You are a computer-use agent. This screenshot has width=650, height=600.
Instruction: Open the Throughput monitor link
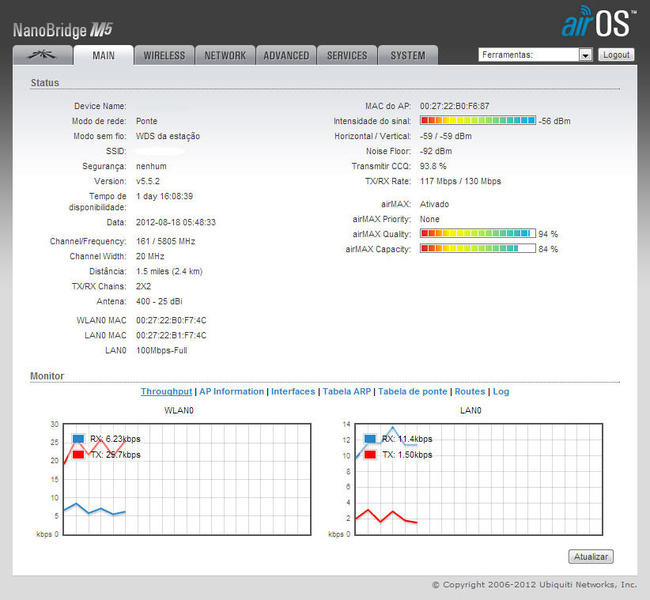(166, 391)
